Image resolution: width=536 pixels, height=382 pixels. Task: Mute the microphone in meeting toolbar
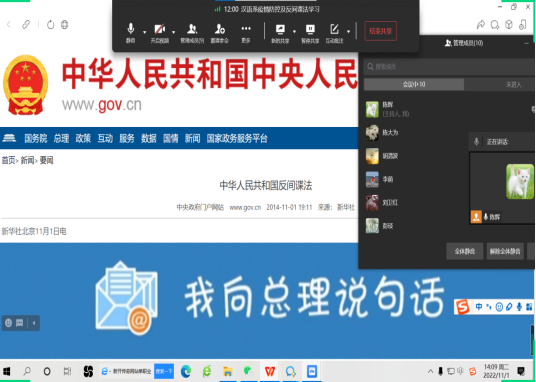pos(130,33)
